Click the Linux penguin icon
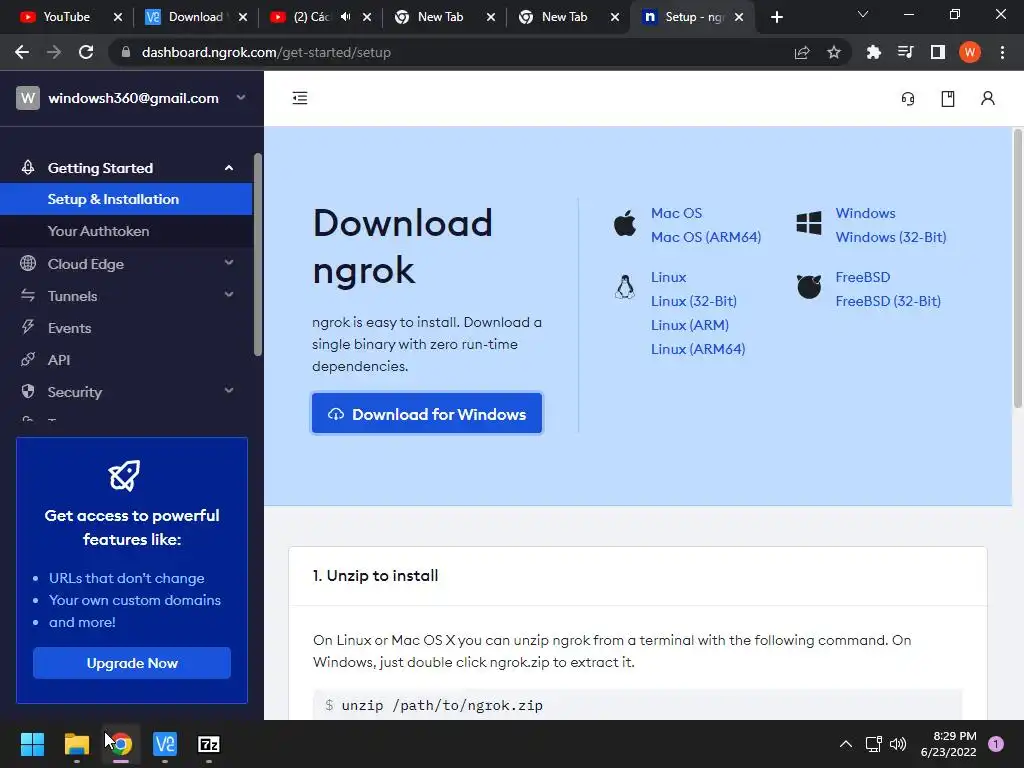1024x768 pixels. tap(625, 287)
